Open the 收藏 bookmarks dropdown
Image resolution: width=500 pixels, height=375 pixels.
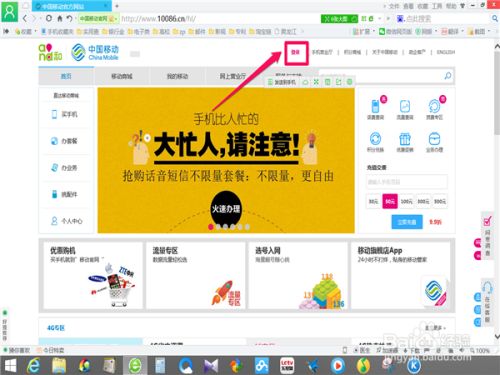26,31
